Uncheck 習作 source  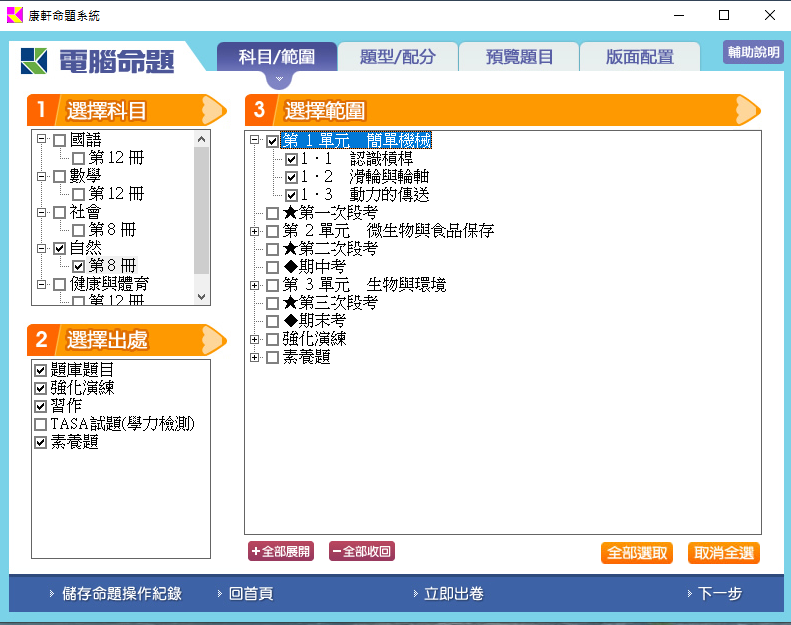(41, 406)
